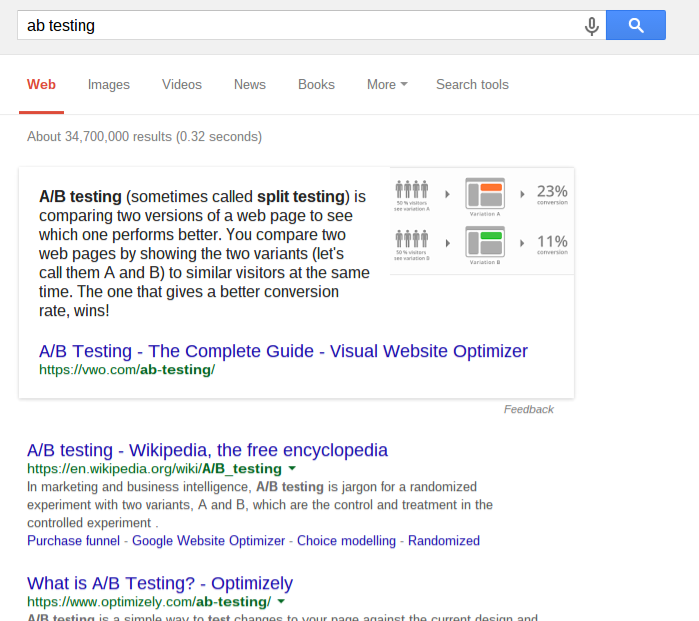This screenshot has height=621, width=699.
Task: Open the Wikipedia A/B testing result
Action: point(207,450)
